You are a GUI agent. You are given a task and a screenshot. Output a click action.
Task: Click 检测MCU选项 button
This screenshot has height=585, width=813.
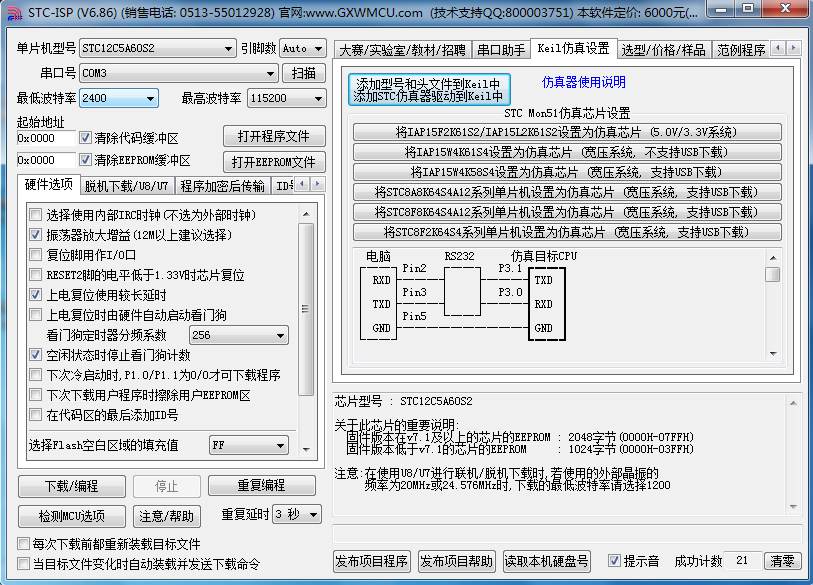click(72, 516)
